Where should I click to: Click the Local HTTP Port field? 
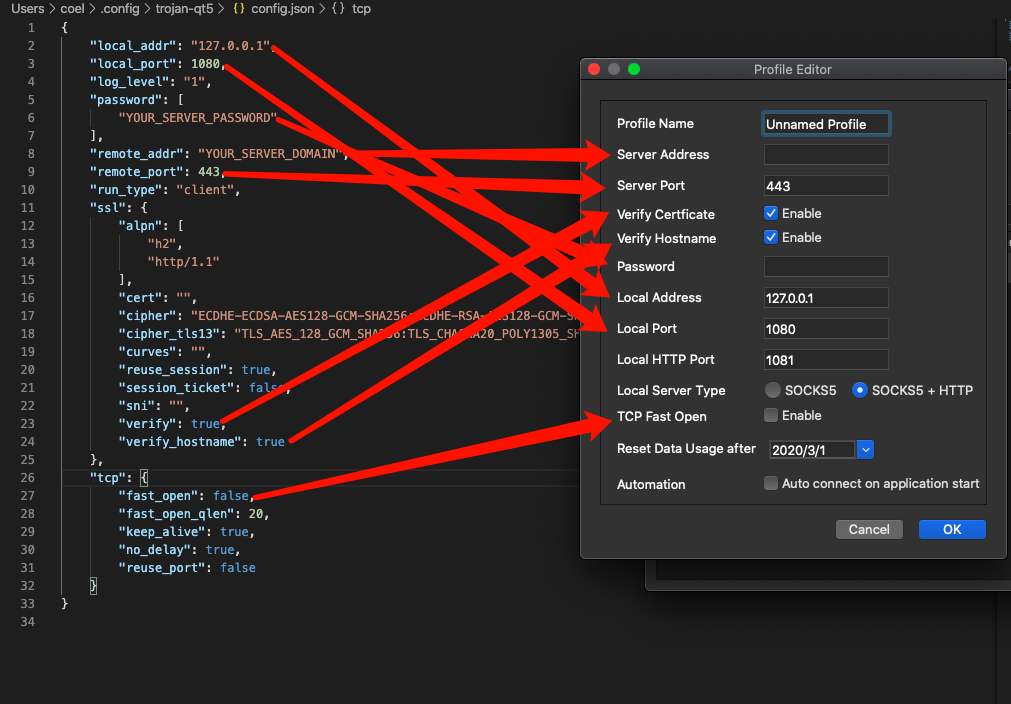[826, 360]
